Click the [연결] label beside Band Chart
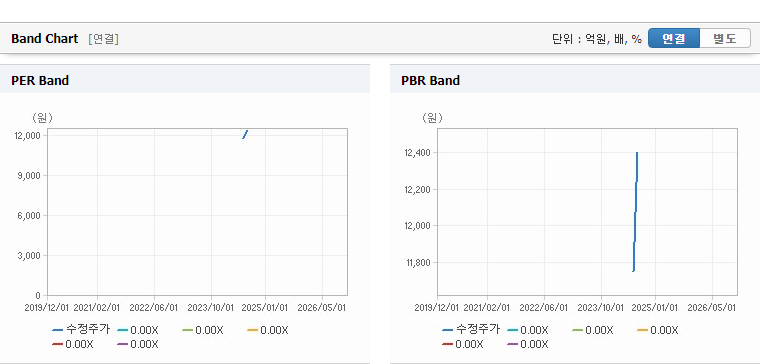Screen dimensions: 760x364 click(x=103, y=39)
